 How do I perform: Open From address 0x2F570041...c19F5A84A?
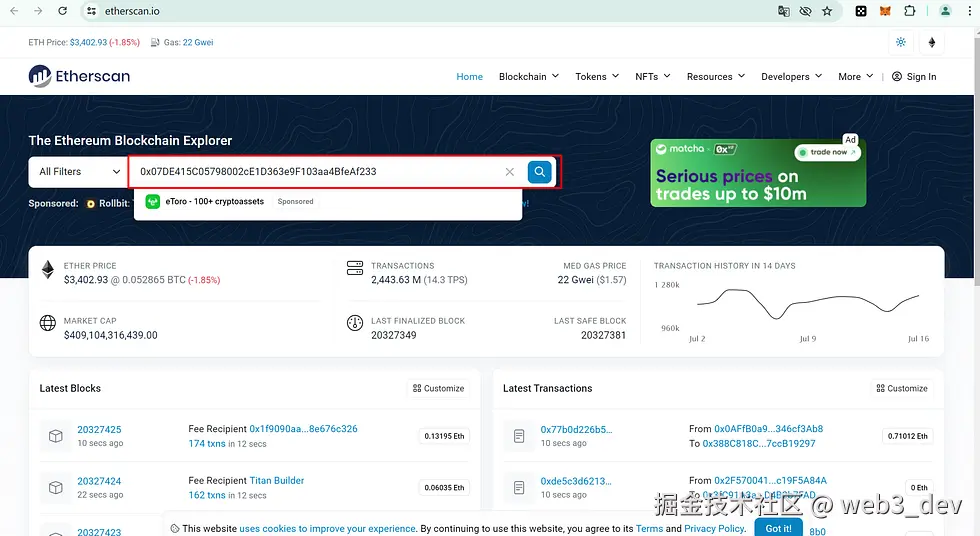771,480
